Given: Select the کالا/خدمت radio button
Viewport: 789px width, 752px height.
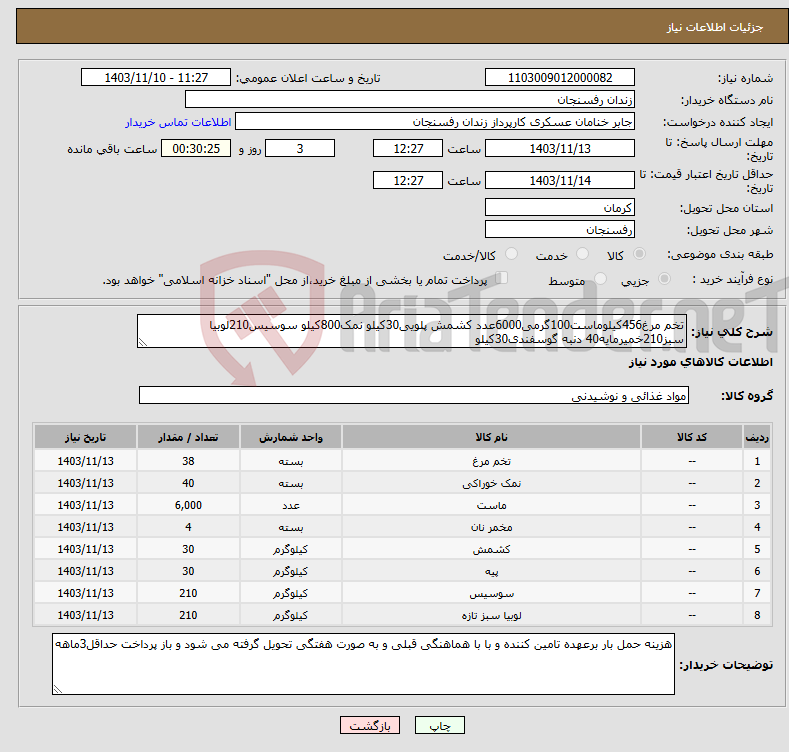Looking at the screenshot, I should pos(511,254).
